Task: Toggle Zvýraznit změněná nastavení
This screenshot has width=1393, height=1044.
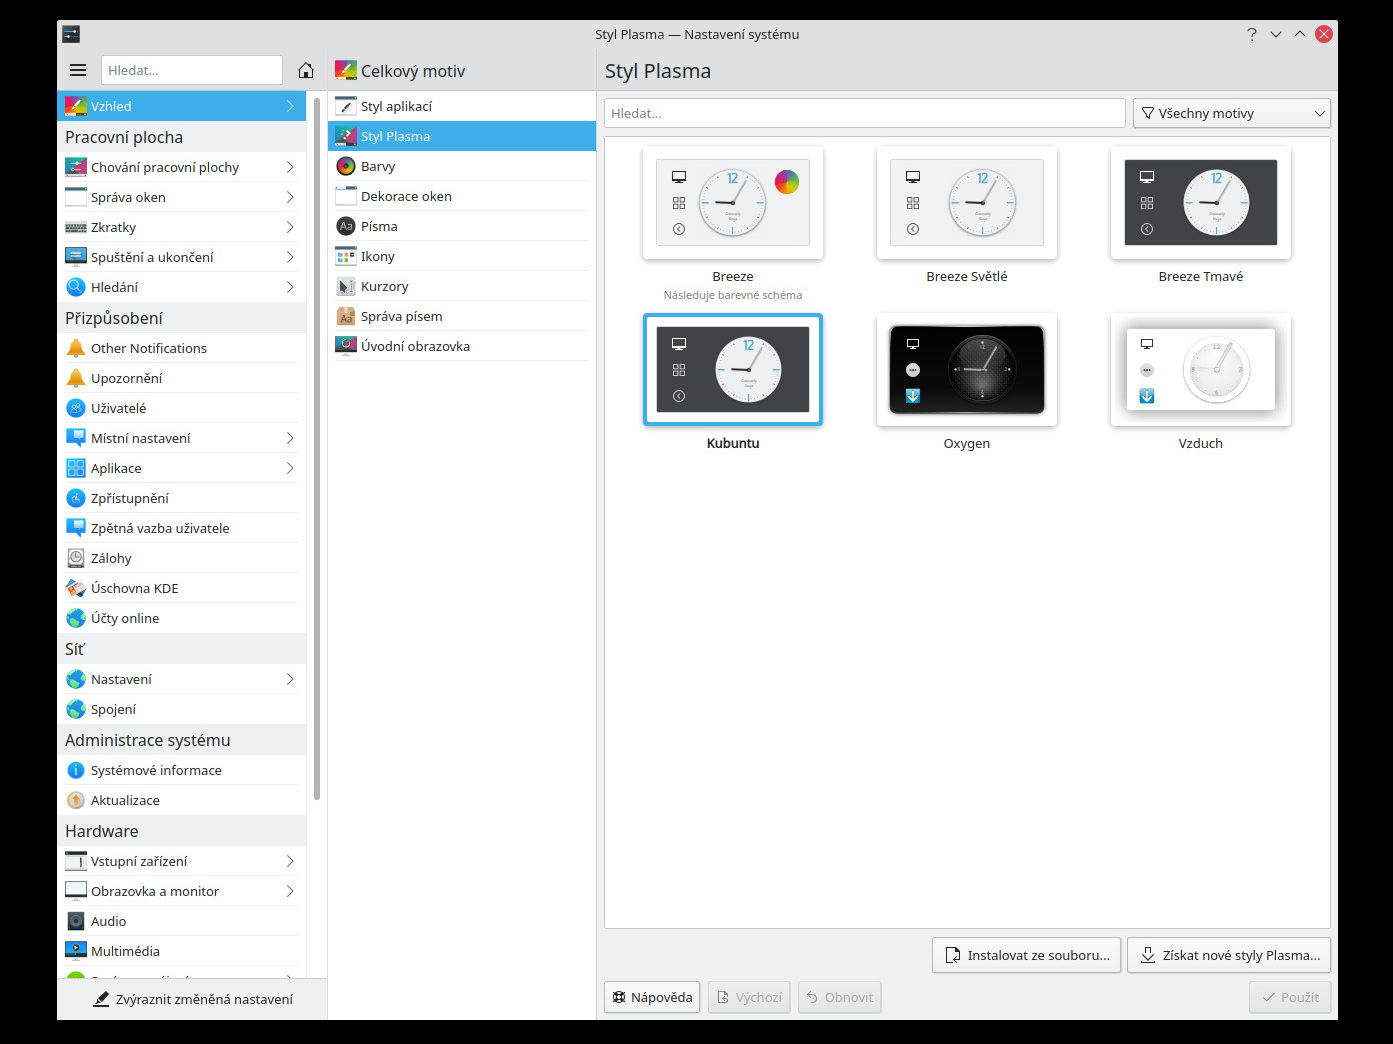Action: 192,999
